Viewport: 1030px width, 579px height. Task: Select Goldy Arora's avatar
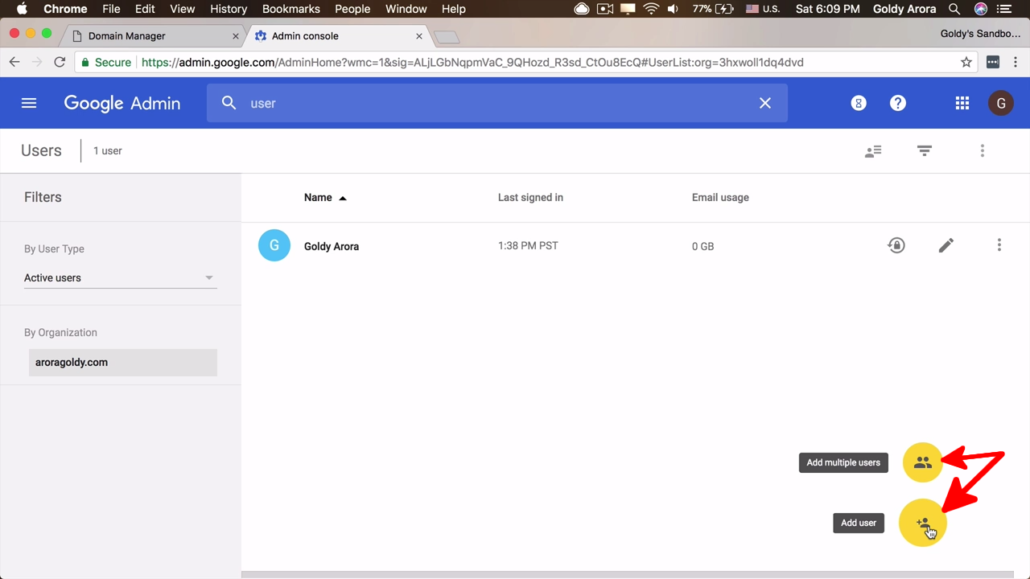[x=275, y=246]
